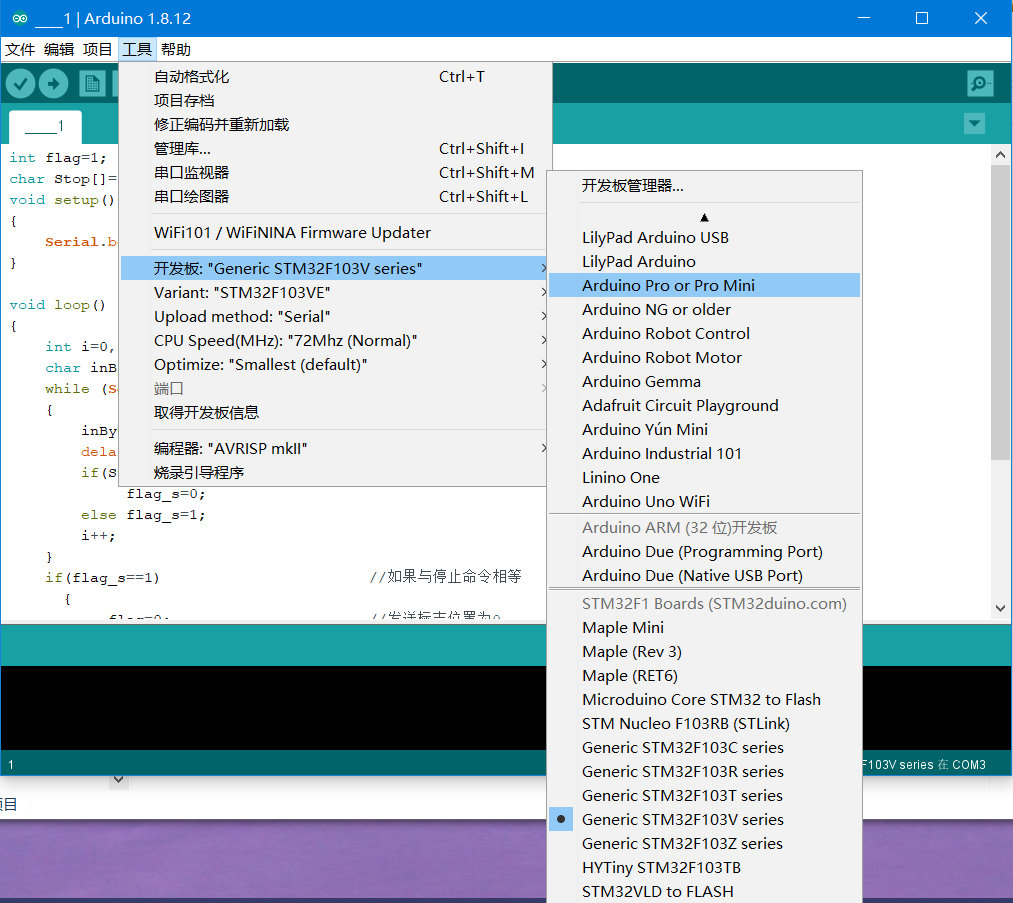Choose 自动格式化 from the tools menu
The image size is (1013, 903).
336,77
